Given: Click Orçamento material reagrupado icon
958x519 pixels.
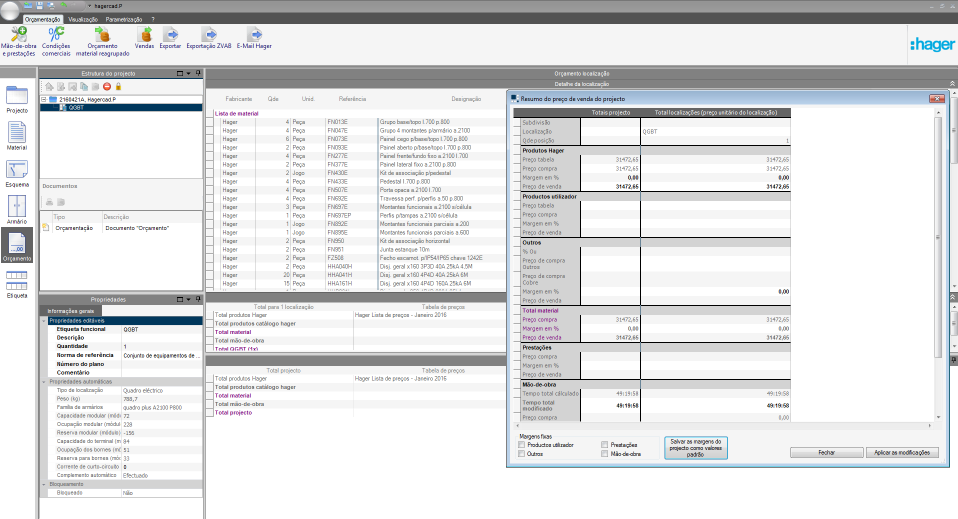Looking at the screenshot, I should [x=102, y=35].
